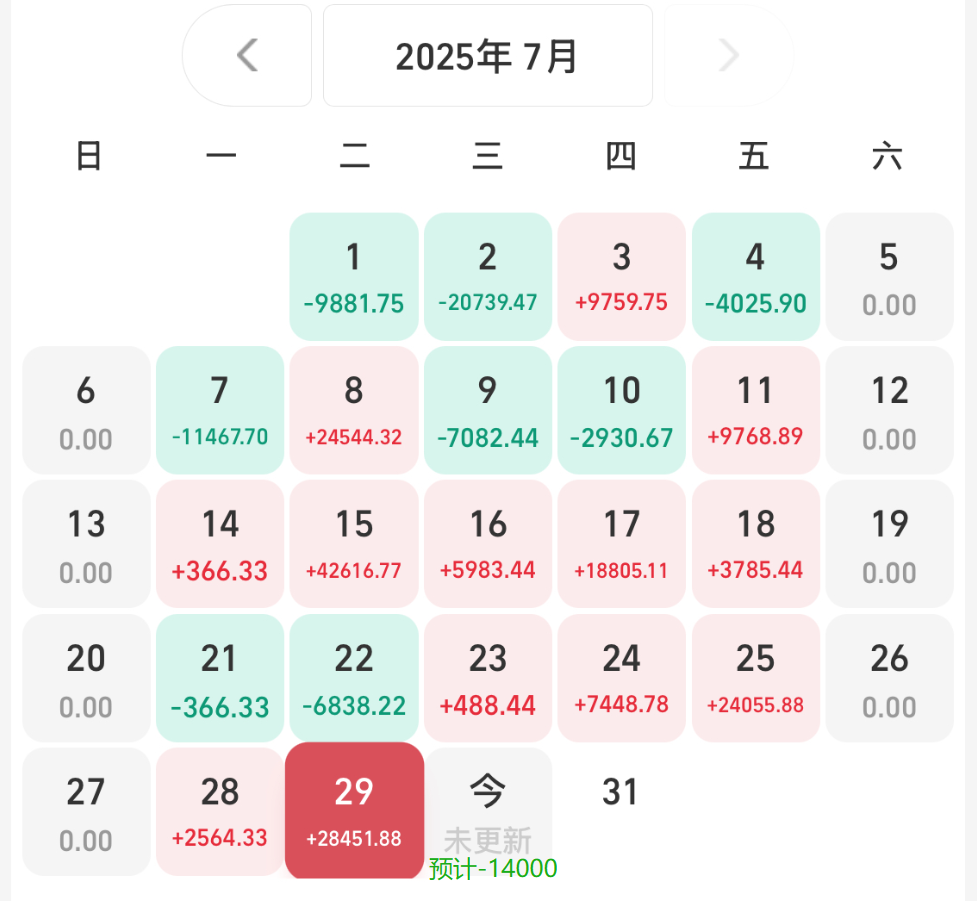Open the 2025年 7月 month picker
The width and height of the screenshot is (977, 901).
tap(488, 55)
